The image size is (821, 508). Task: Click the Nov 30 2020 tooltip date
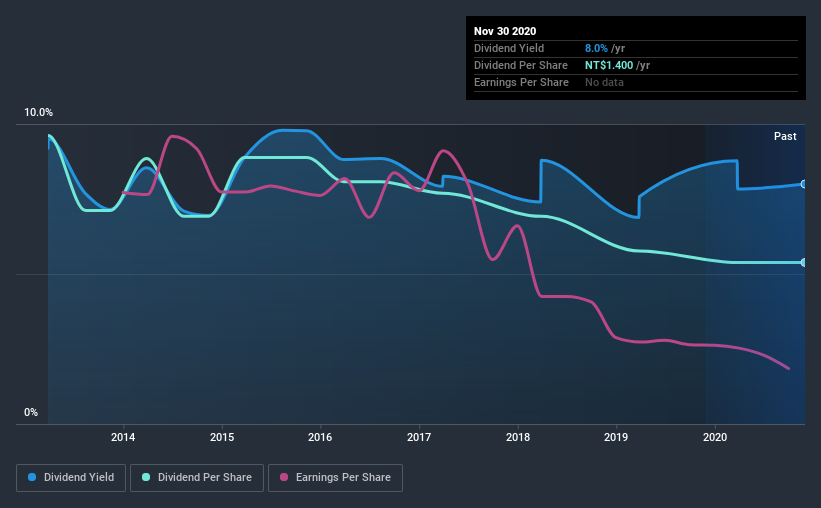(x=505, y=31)
